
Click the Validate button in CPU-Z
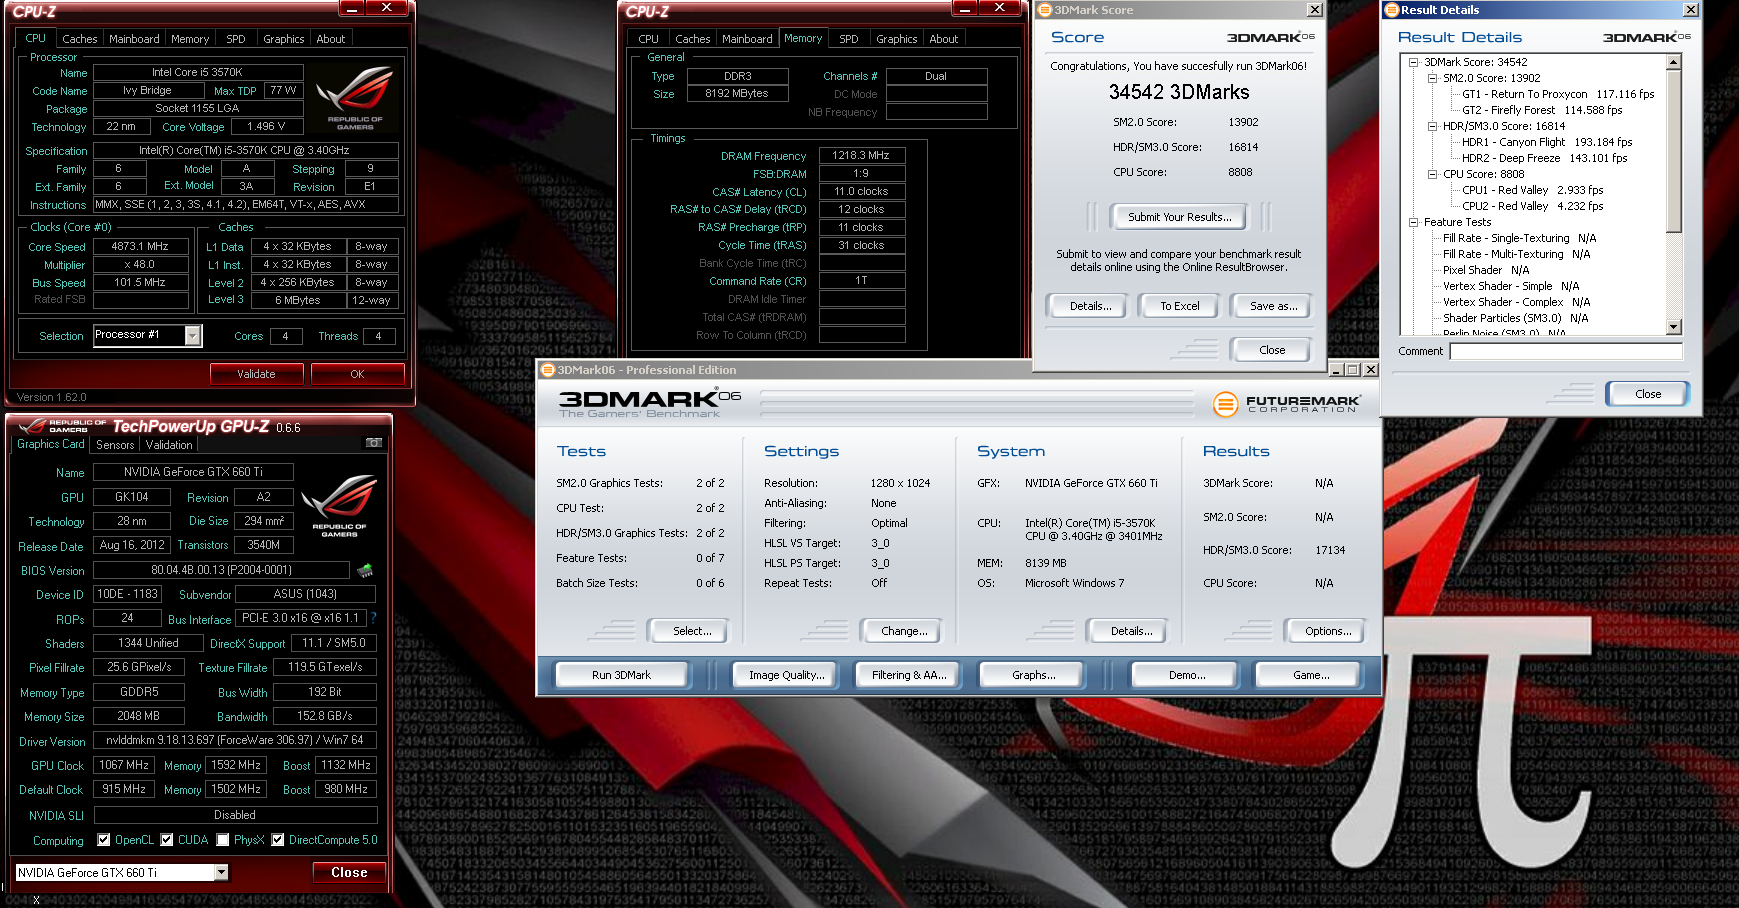click(x=256, y=374)
